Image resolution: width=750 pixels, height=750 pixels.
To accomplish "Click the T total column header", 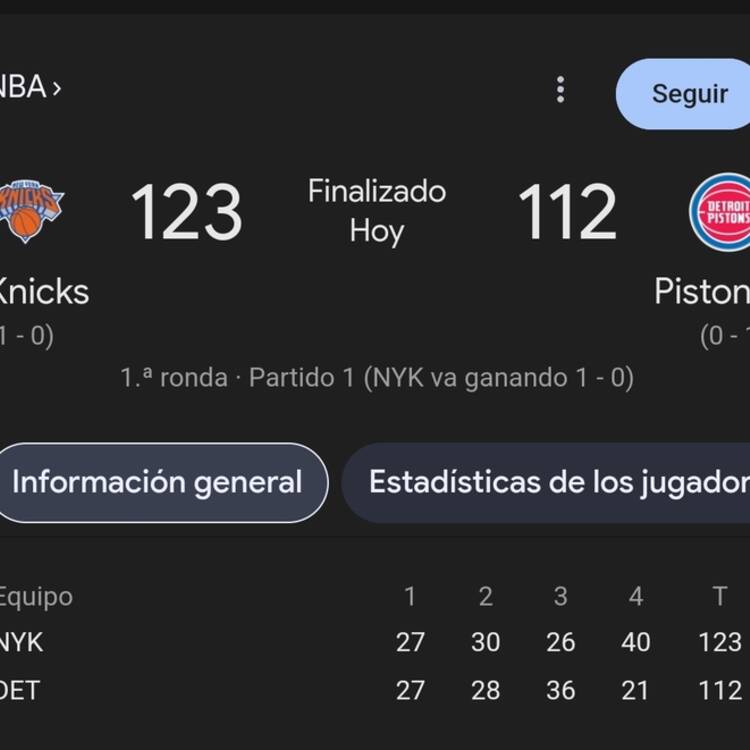I will point(720,596).
